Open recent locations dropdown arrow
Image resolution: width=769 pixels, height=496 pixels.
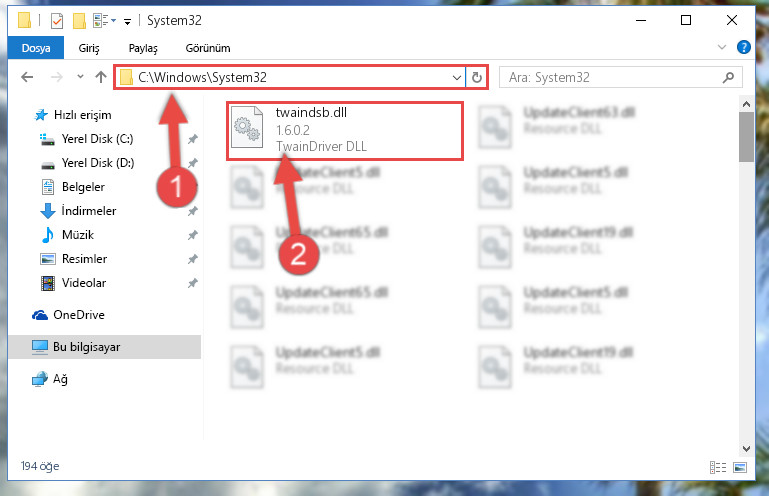[x=80, y=77]
